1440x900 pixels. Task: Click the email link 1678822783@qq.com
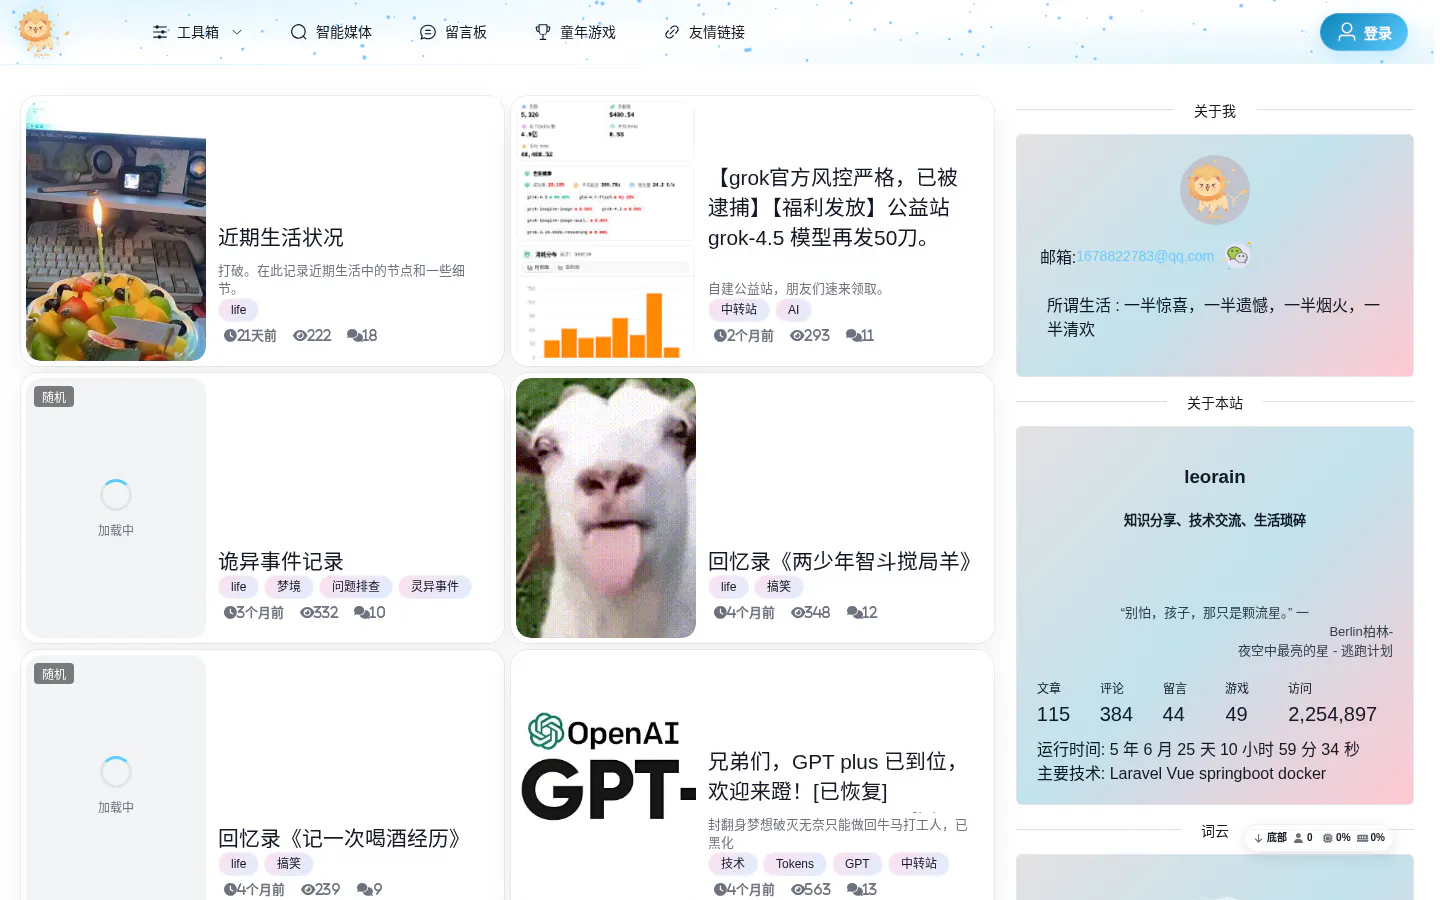(x=1145, y=256)
